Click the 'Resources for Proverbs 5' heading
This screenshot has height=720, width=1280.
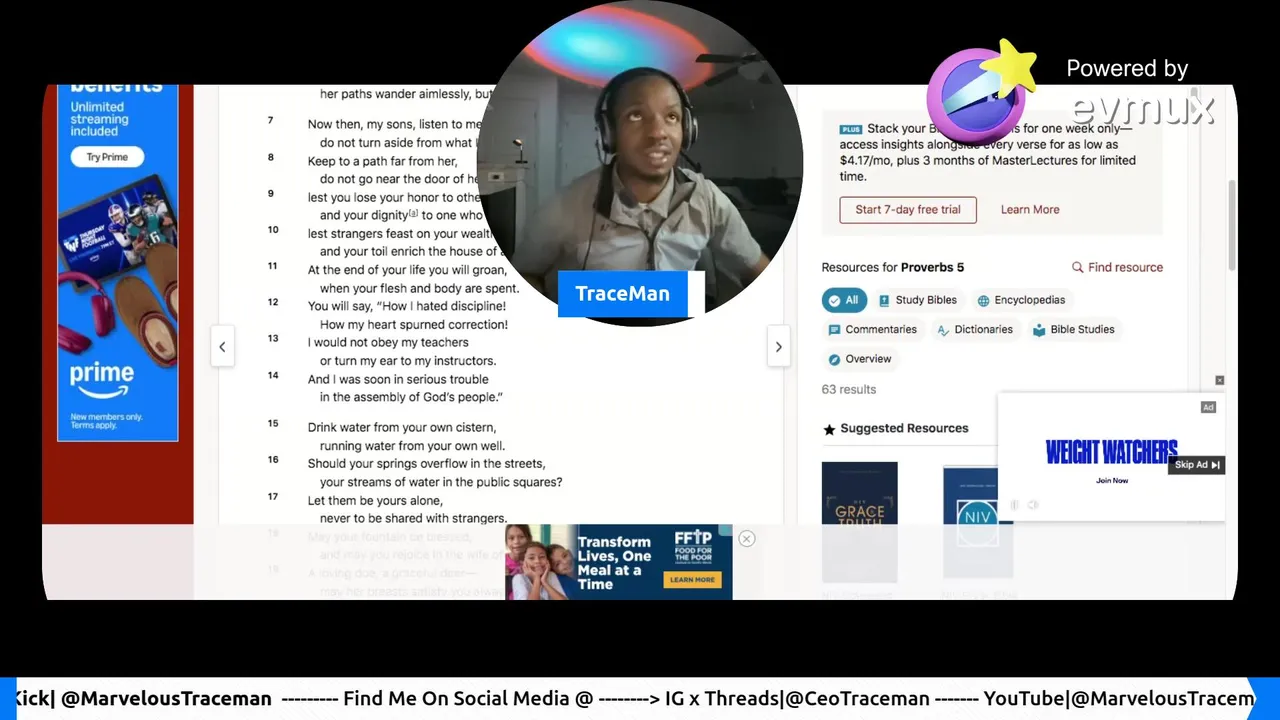(x=893, y=267)
